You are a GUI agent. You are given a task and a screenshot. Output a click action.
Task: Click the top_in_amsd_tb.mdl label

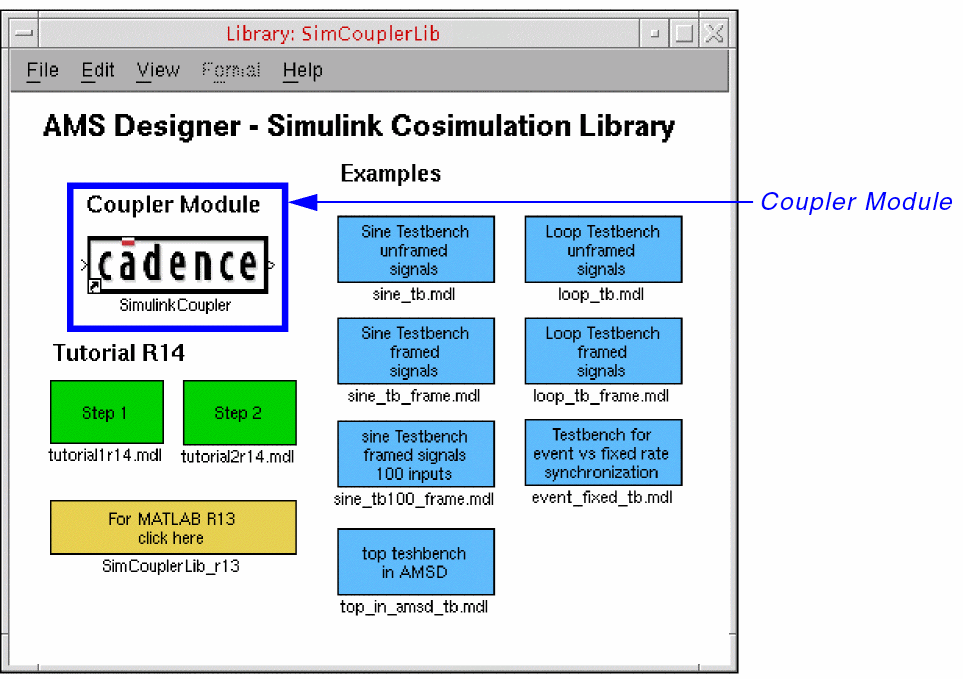click(414, 607)
